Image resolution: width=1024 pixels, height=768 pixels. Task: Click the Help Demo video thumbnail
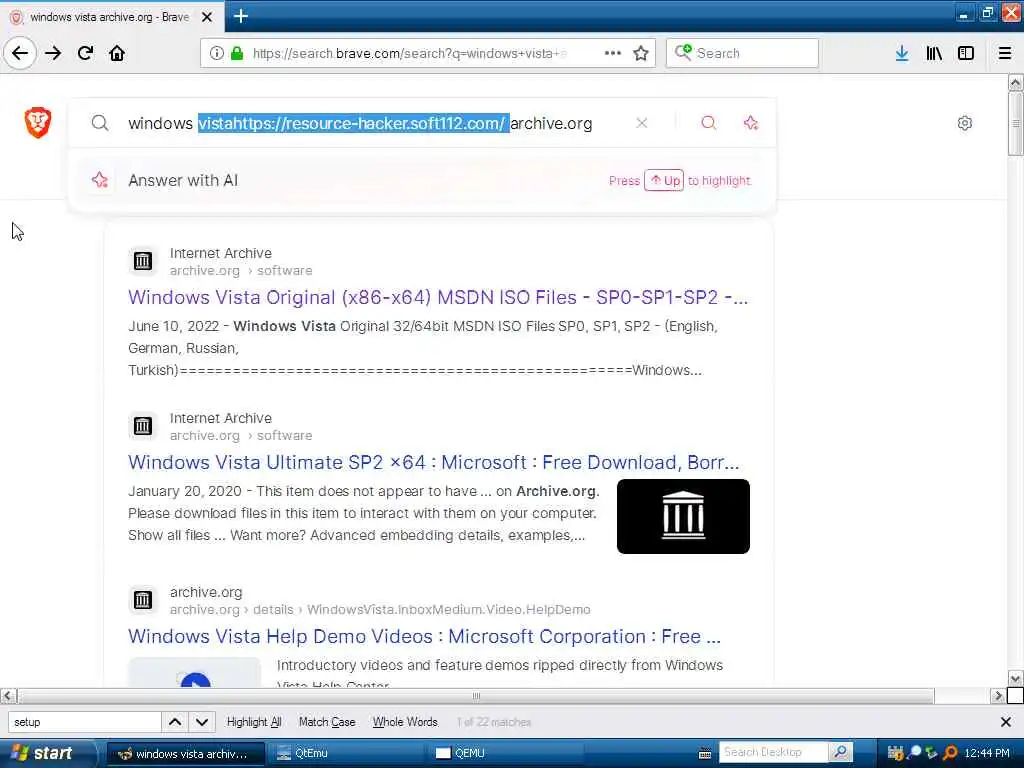point(195,673)
